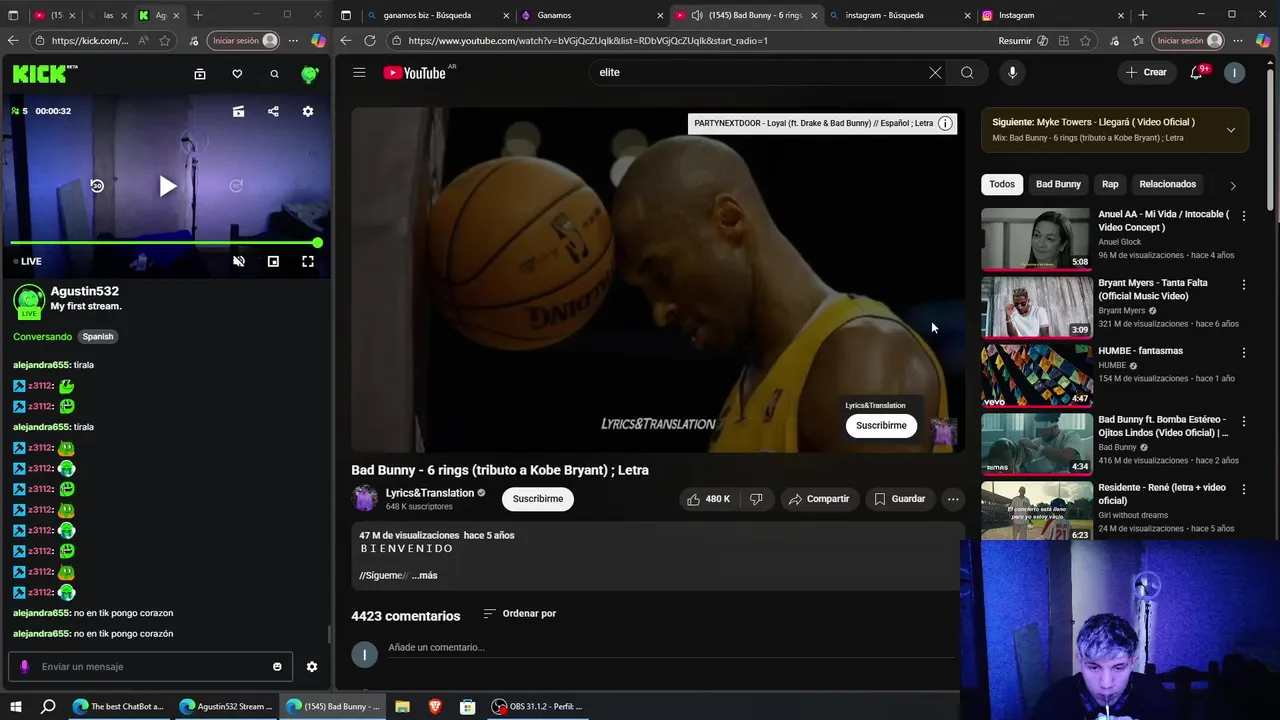Screen dimensions: 1280x720
Task: Open options for Anuel AA - Mi Vida video
Action: 1244,216
